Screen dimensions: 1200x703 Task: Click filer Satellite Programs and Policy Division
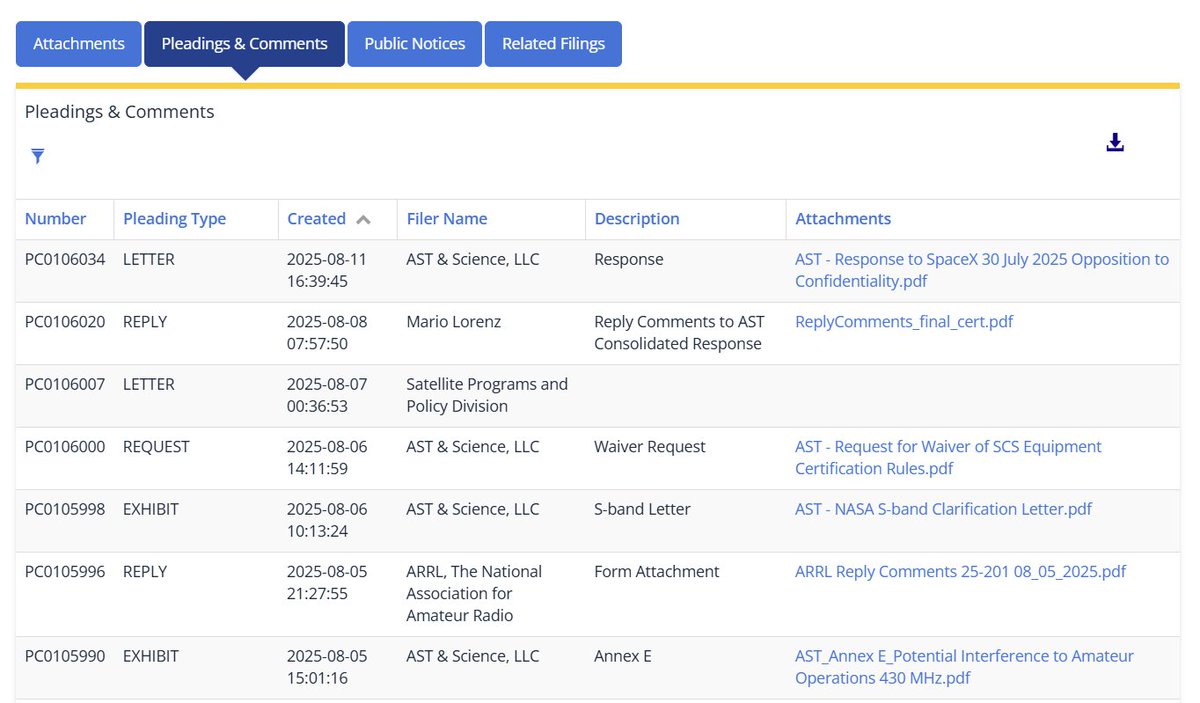[x=487, y=395]
